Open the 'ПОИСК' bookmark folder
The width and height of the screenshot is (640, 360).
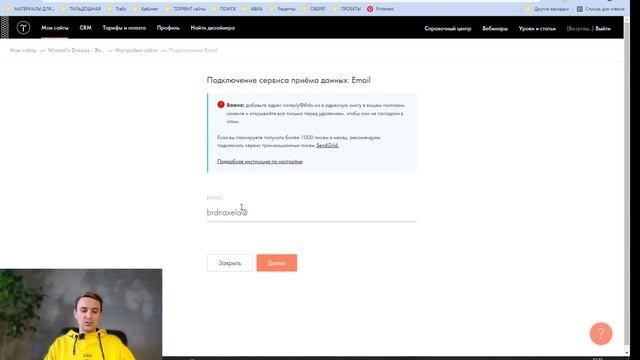(224, 9)
